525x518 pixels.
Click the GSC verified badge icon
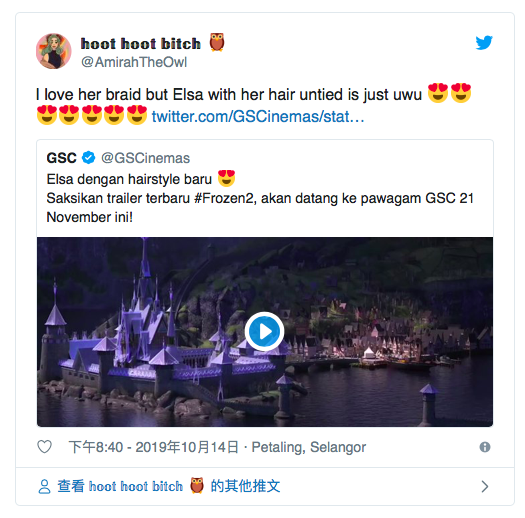coord(89,157)
